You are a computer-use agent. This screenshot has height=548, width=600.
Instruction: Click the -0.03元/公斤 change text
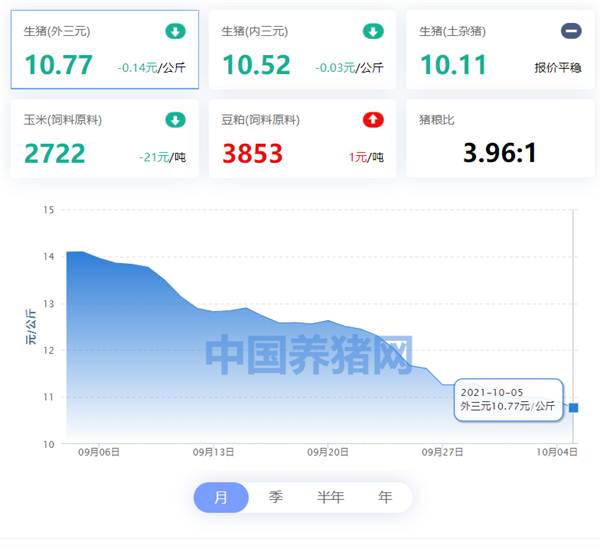[349, 68]
